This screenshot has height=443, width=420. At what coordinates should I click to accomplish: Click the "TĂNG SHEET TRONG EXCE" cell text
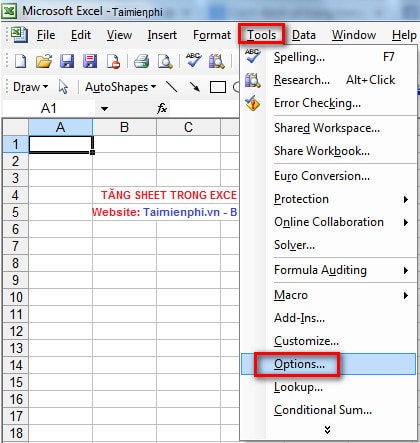point(169,195)
